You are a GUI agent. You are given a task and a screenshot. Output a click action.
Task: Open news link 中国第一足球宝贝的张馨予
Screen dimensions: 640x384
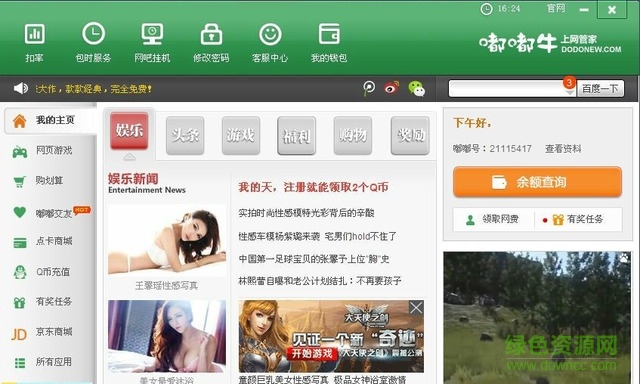point(313,259)
